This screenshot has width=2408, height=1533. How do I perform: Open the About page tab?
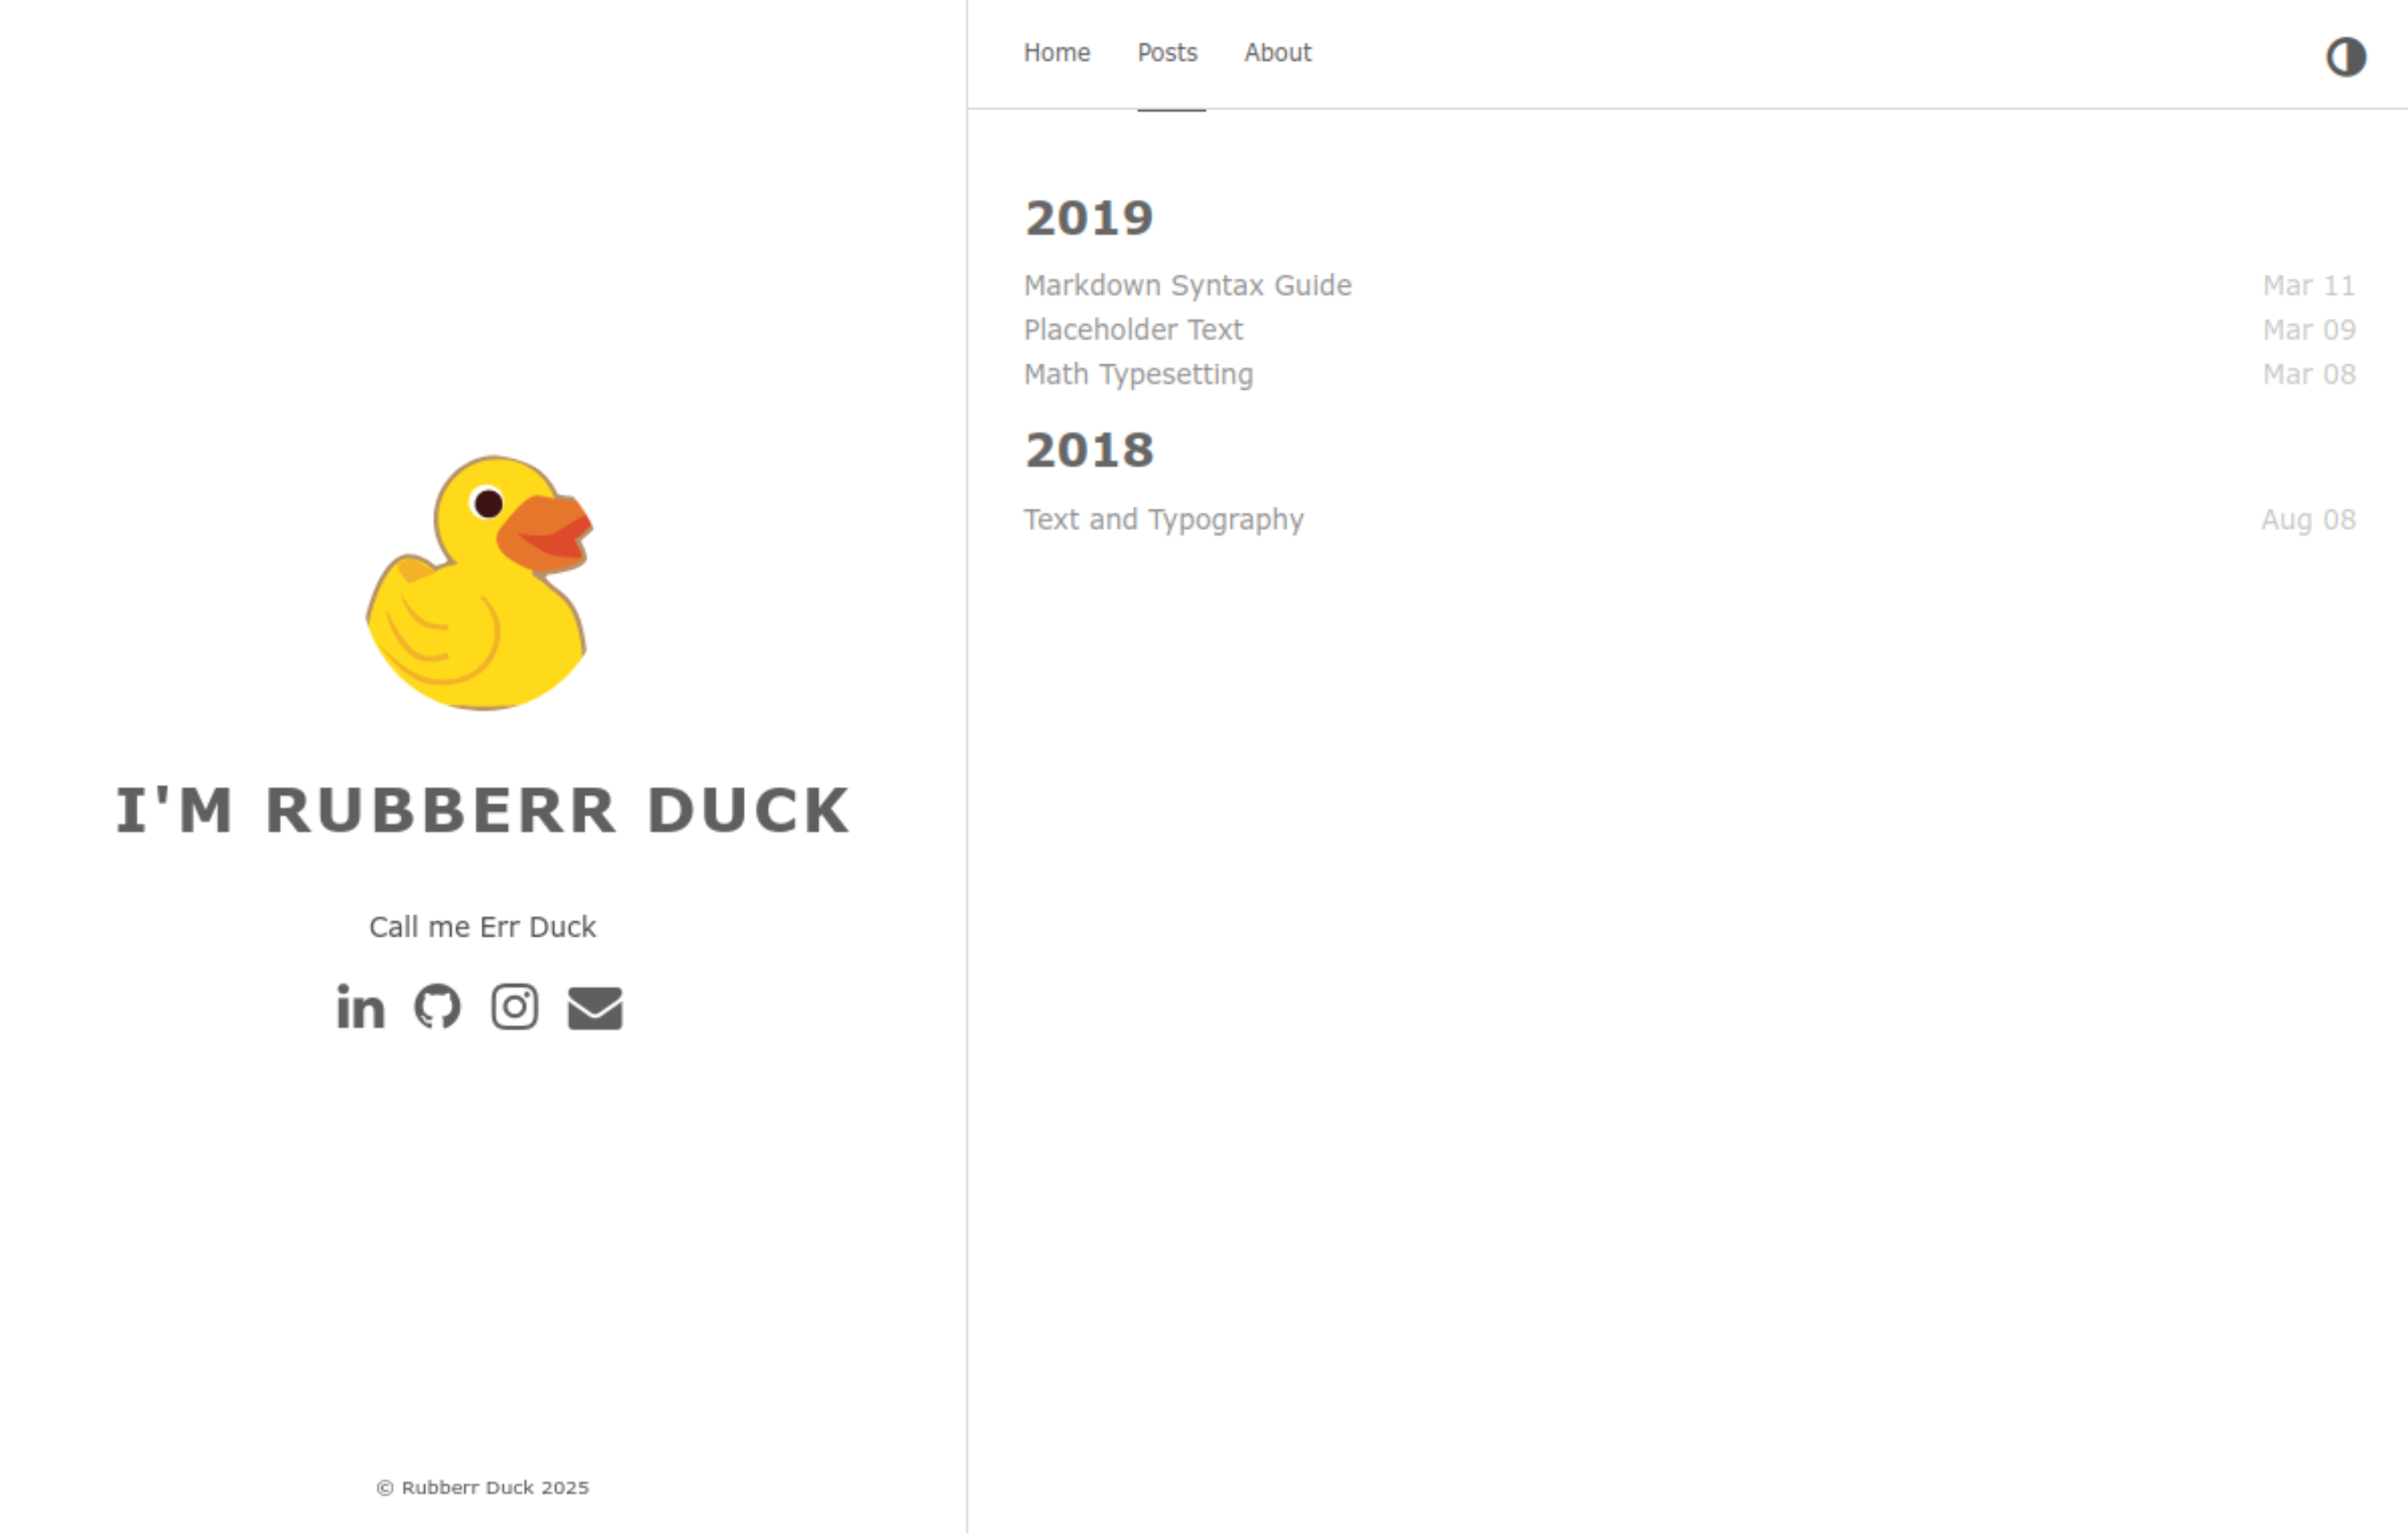click(x=1277, y=53)
